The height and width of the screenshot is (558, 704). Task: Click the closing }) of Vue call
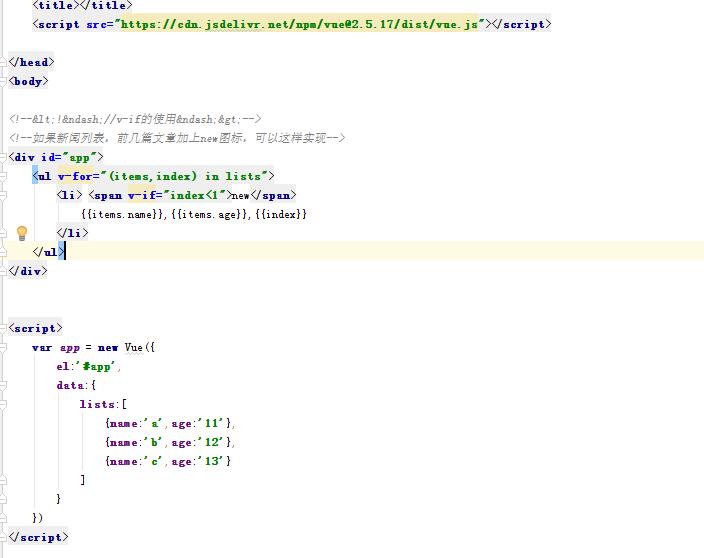pyautogui.click(x=38, y=518)
